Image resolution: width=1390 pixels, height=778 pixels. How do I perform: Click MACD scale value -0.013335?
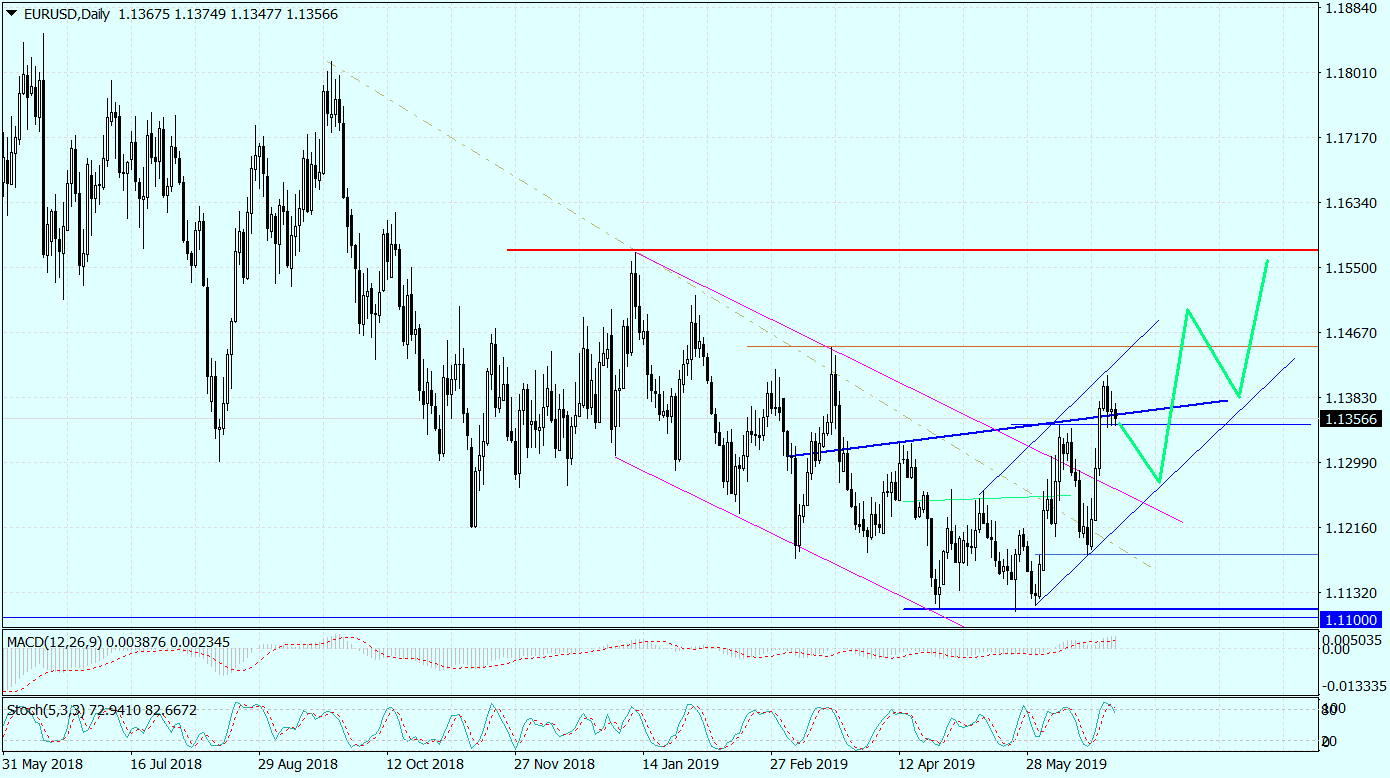[1353, 686]
